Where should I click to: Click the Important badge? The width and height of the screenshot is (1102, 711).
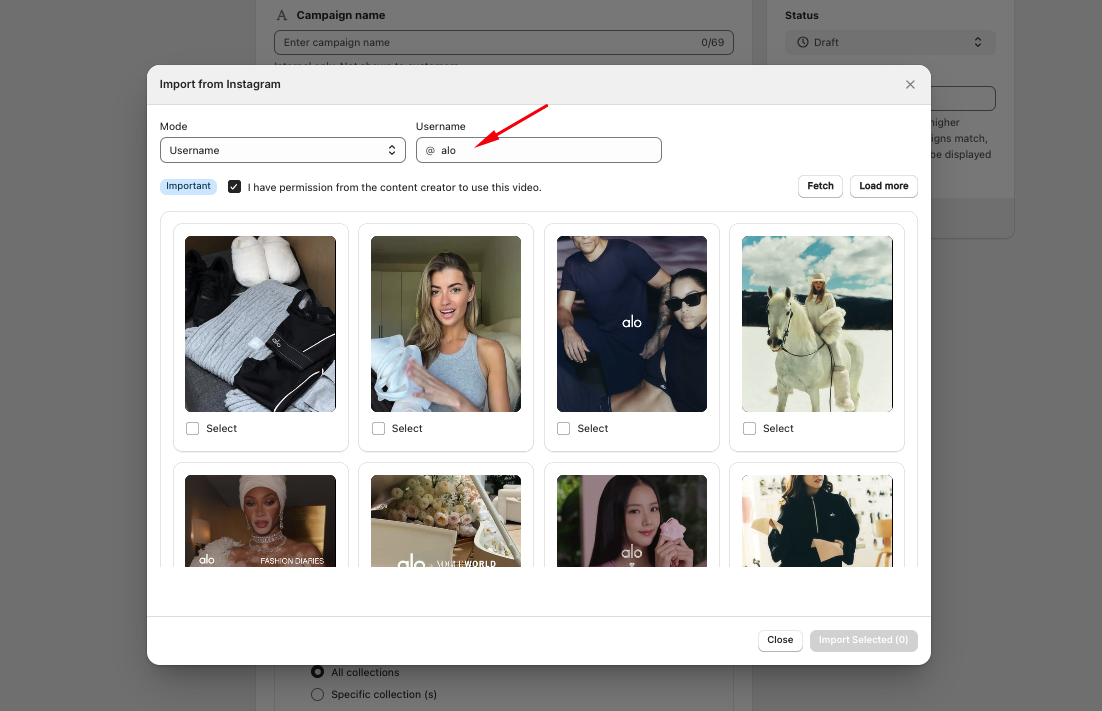[188, 186]
